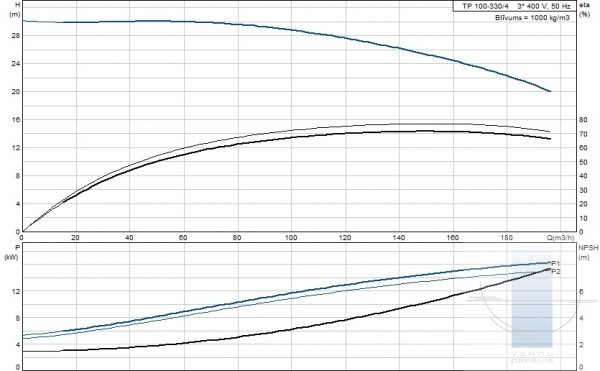Click the TP 100-330/4 pump title box

click(x=515, y=6)
